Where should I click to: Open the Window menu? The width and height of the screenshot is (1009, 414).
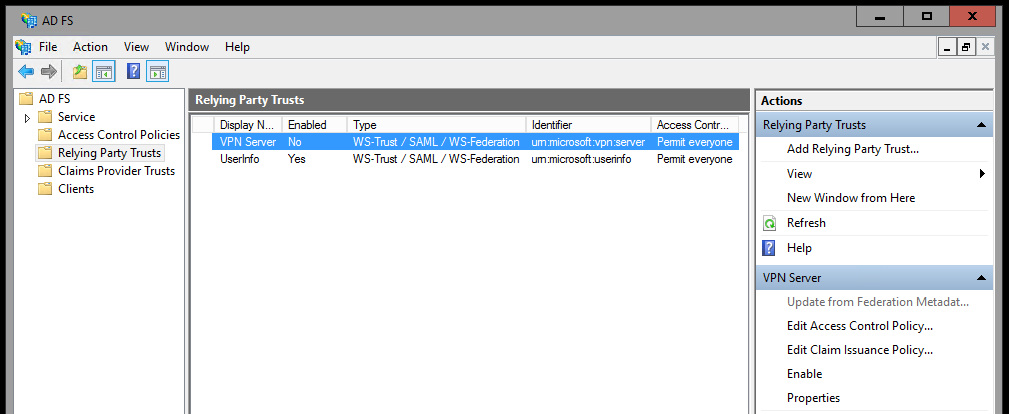187,47
